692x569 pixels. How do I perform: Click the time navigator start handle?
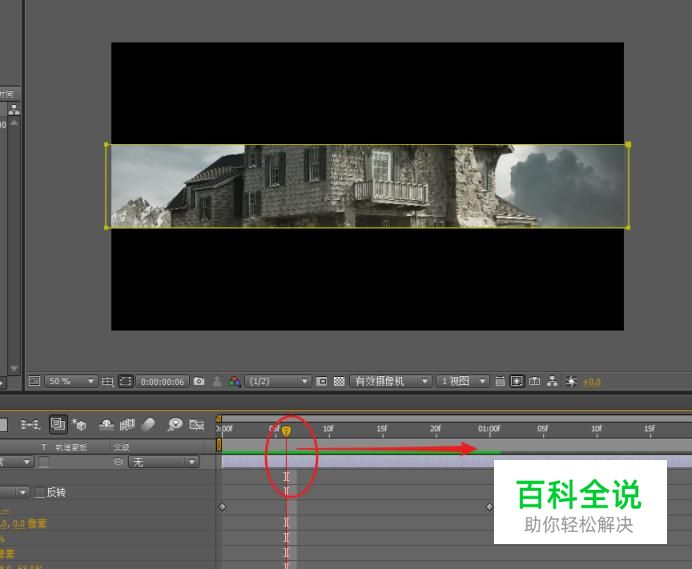(218, 418)
